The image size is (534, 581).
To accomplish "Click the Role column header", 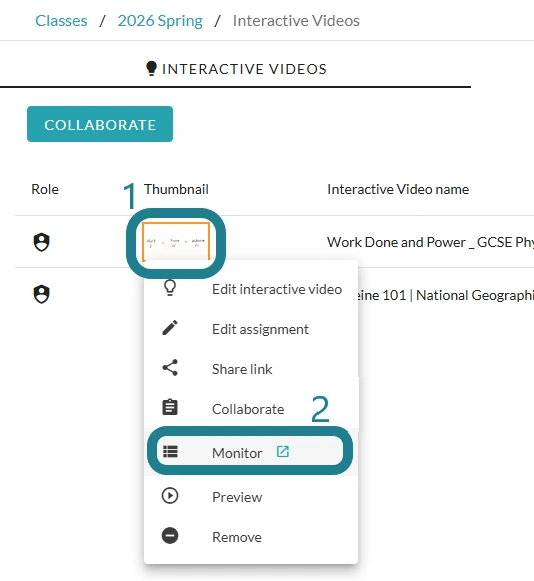I will coord(45,189).
